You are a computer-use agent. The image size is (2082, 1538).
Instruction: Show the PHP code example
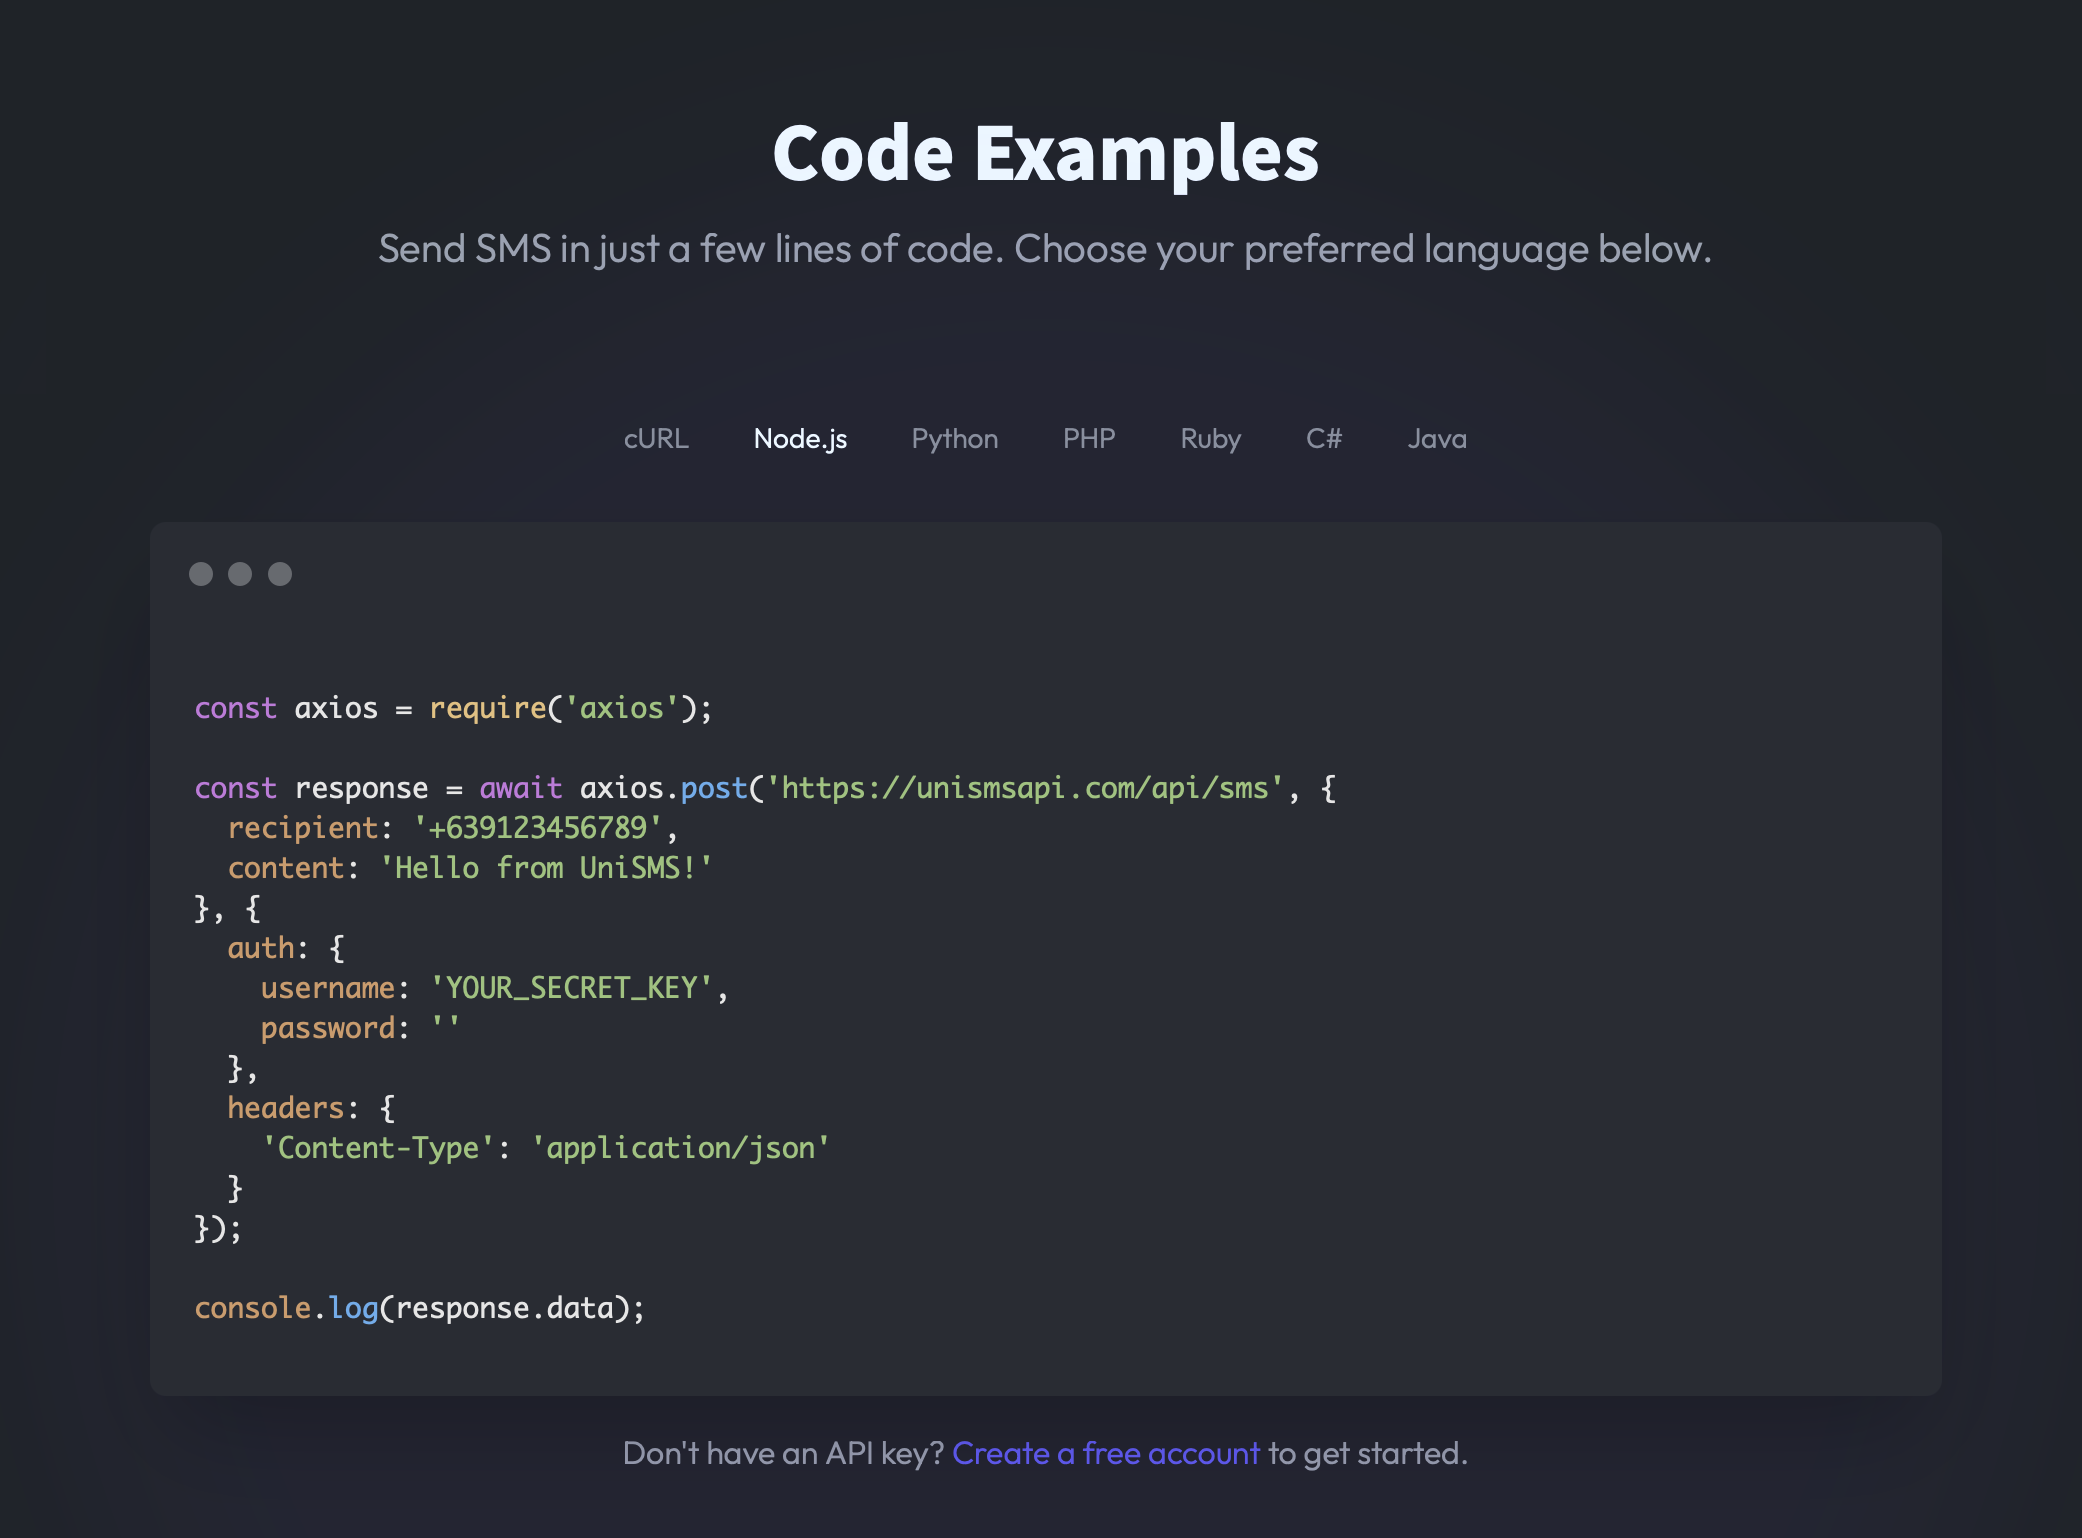(1089, 439)
